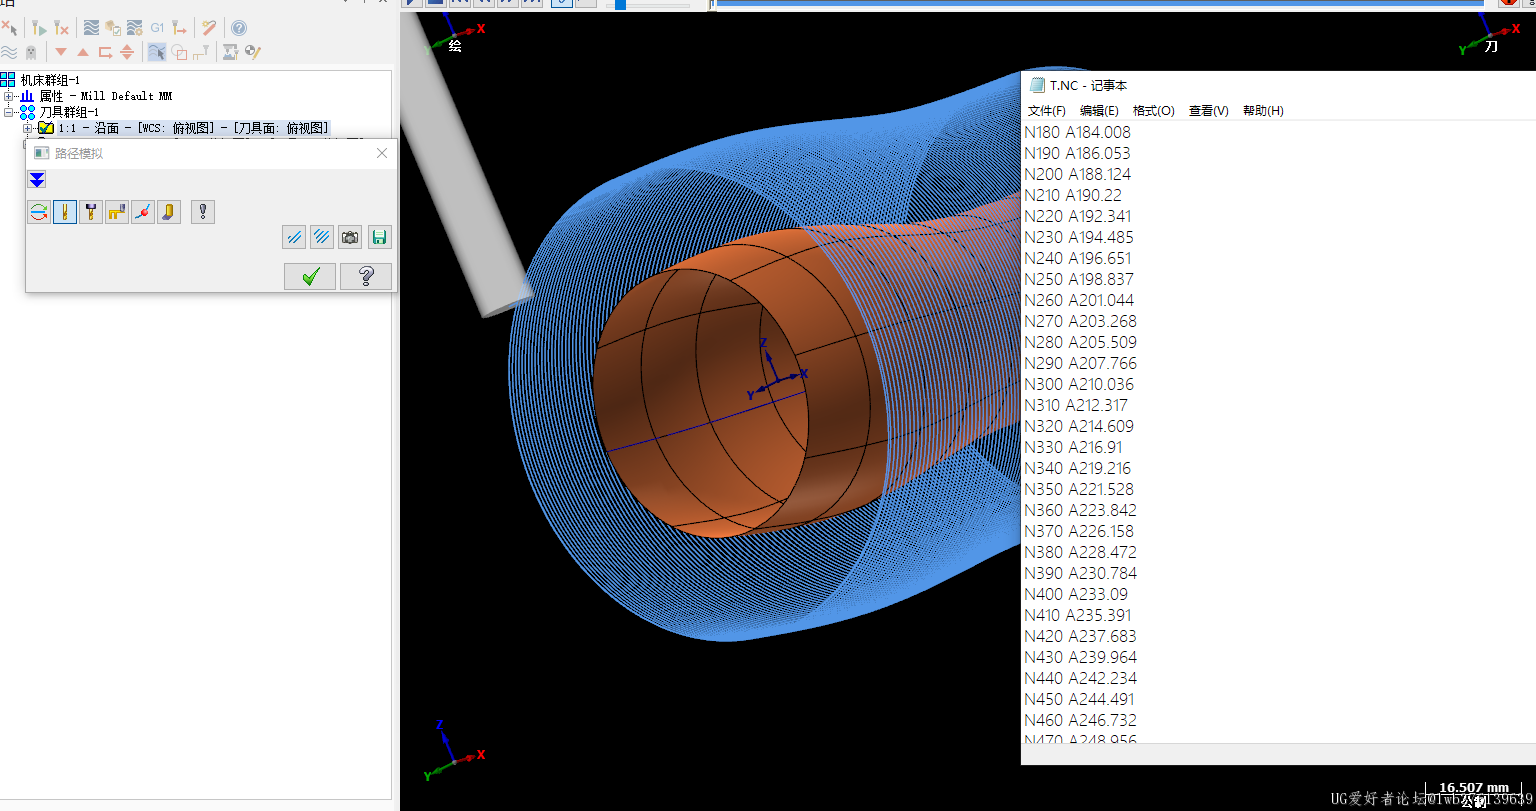Regenerate all invalid operations icon

[x=61, y=27]
